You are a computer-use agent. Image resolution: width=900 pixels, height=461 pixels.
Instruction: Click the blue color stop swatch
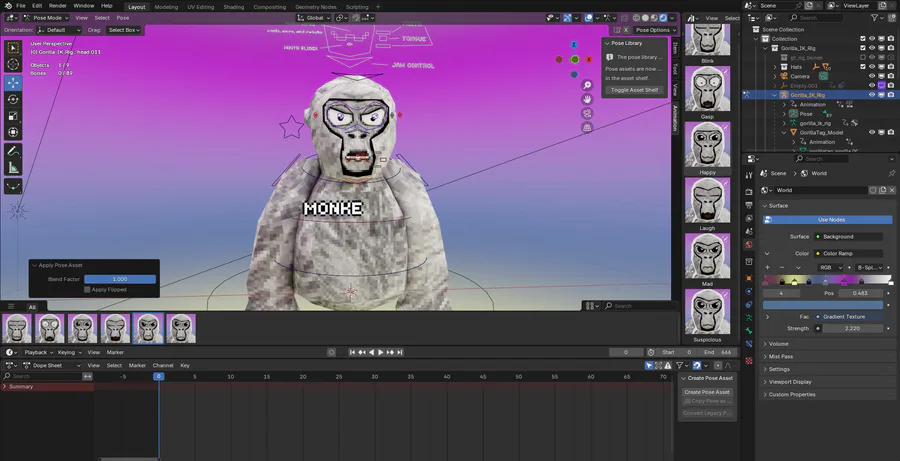tap(823, 305)
